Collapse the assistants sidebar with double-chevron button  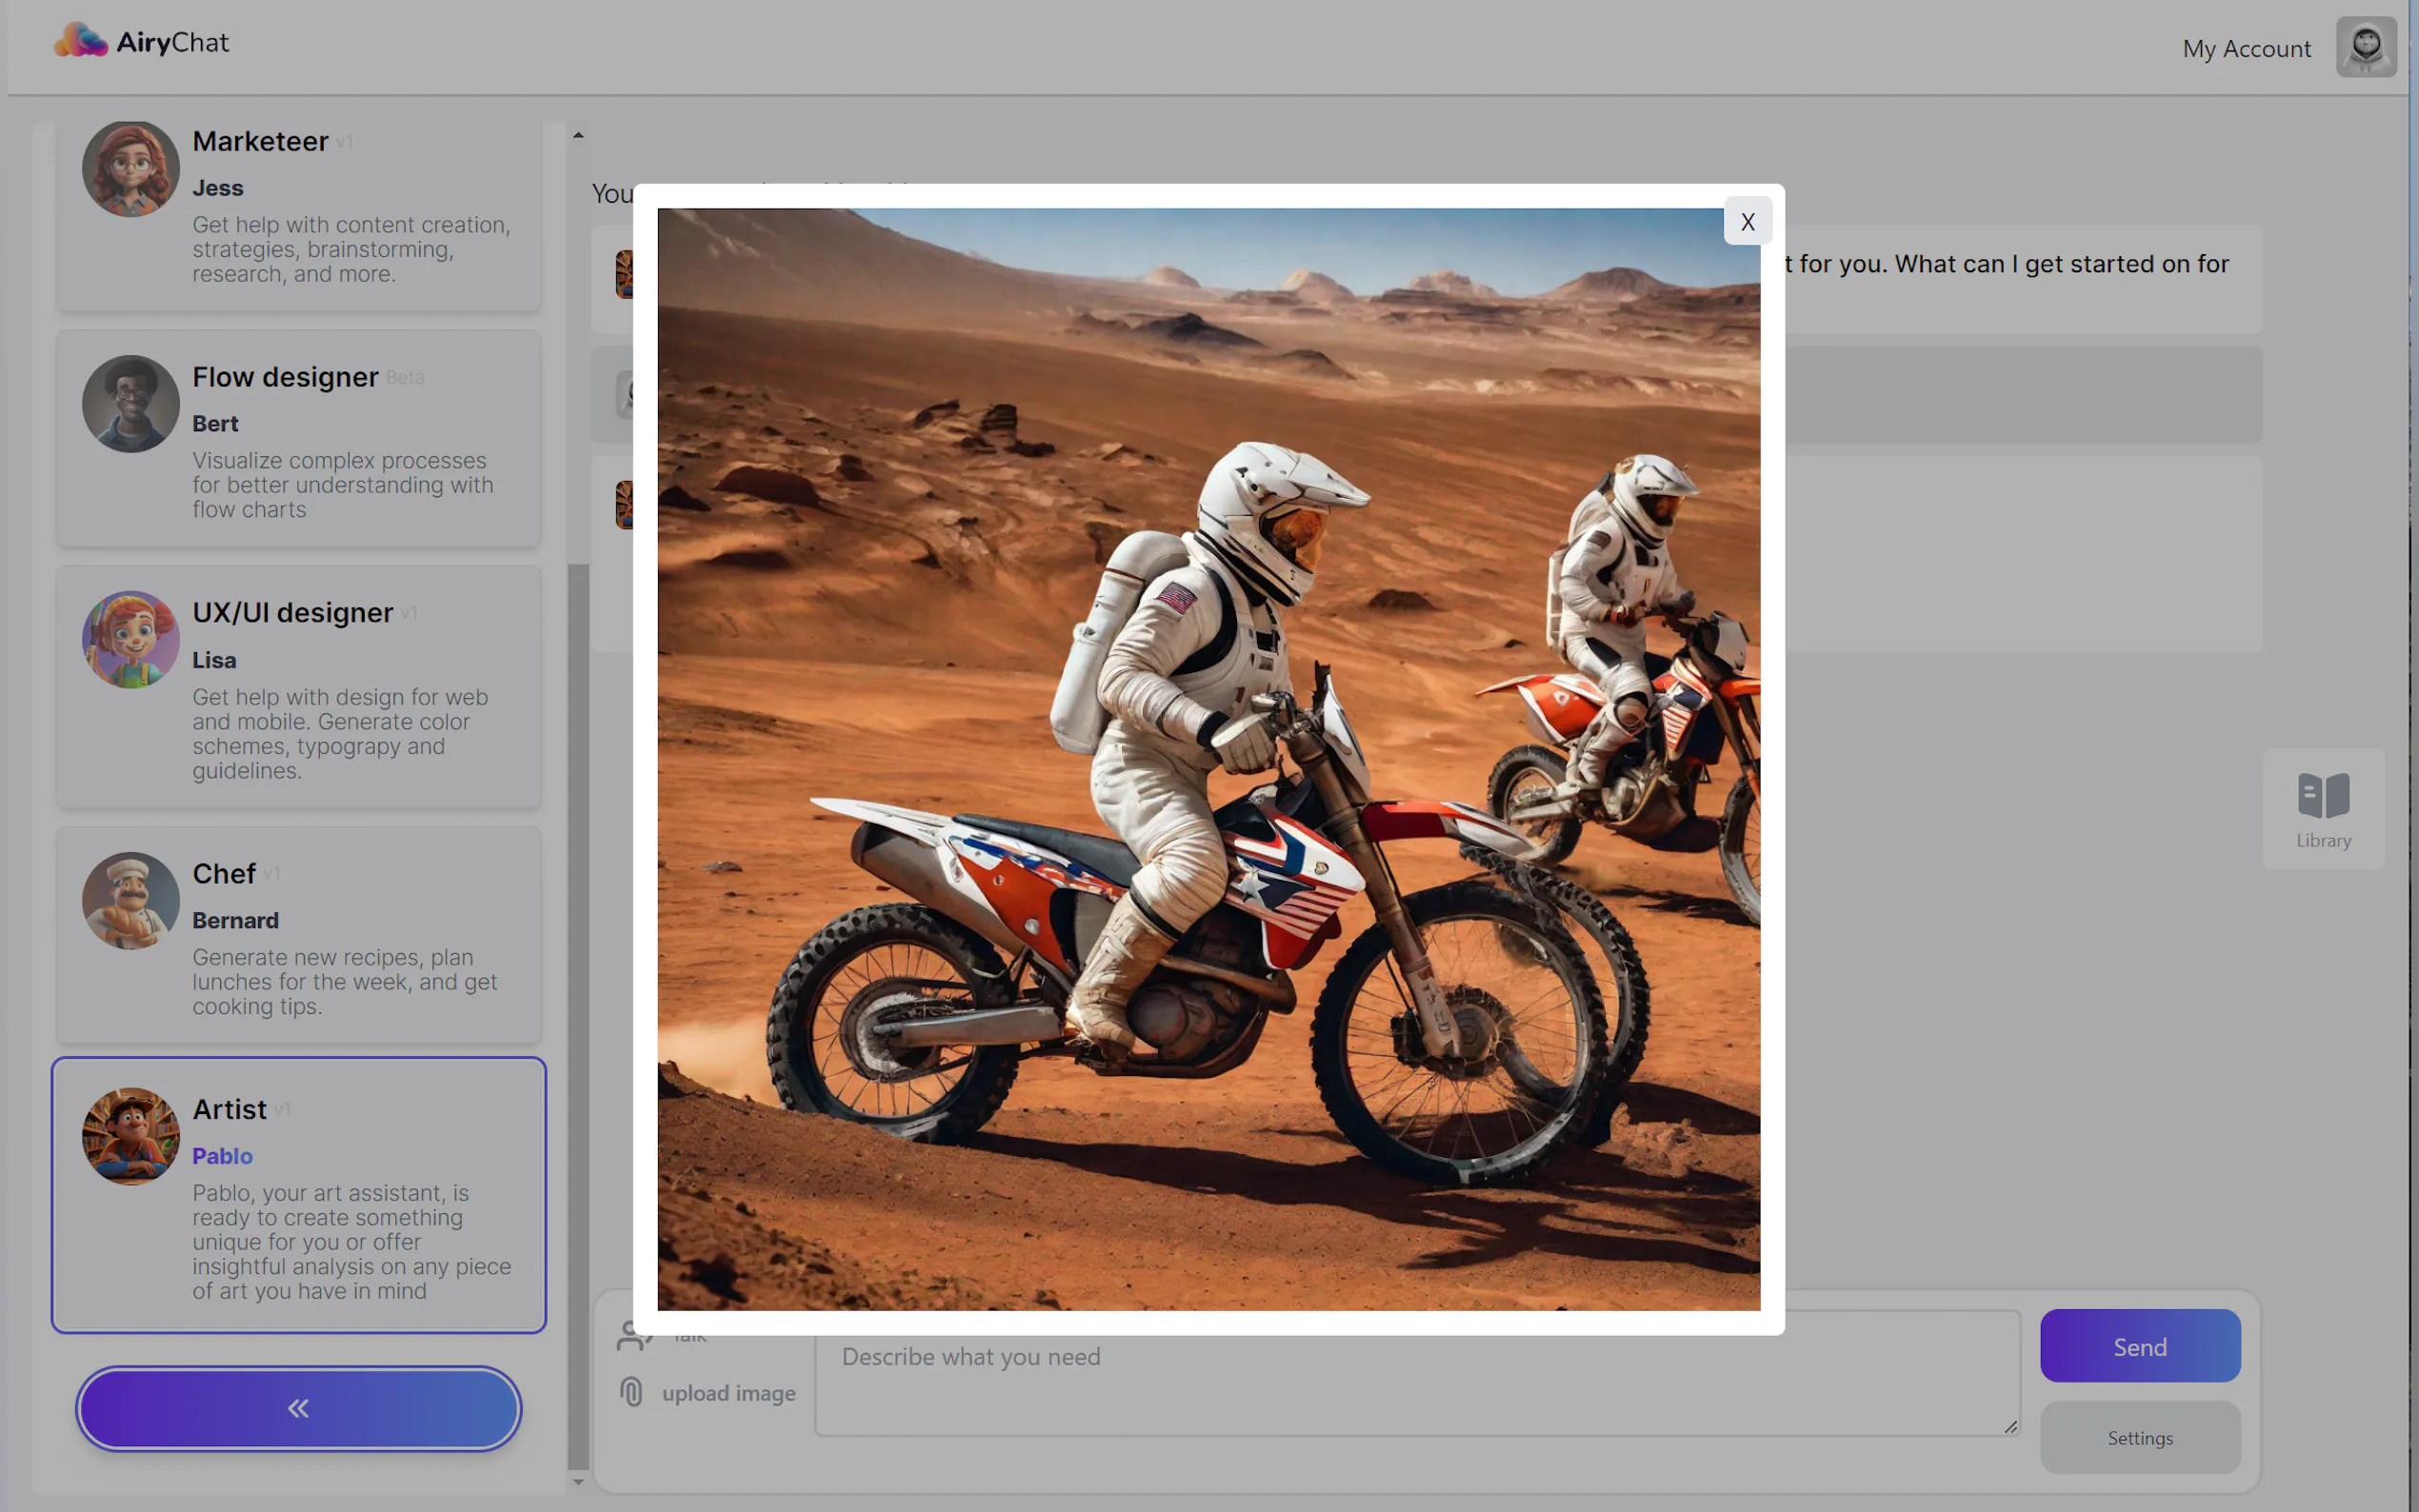(298, 1408)
